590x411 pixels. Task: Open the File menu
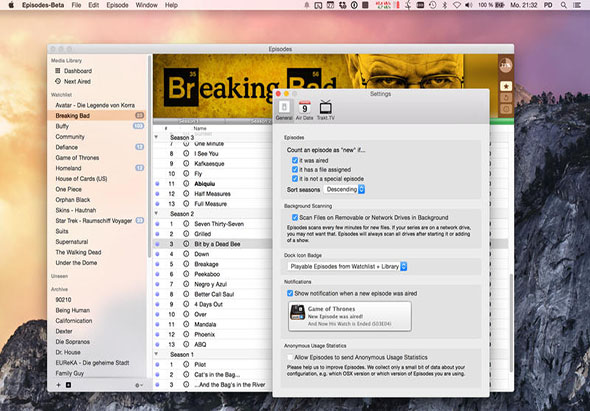coord(76,5)
